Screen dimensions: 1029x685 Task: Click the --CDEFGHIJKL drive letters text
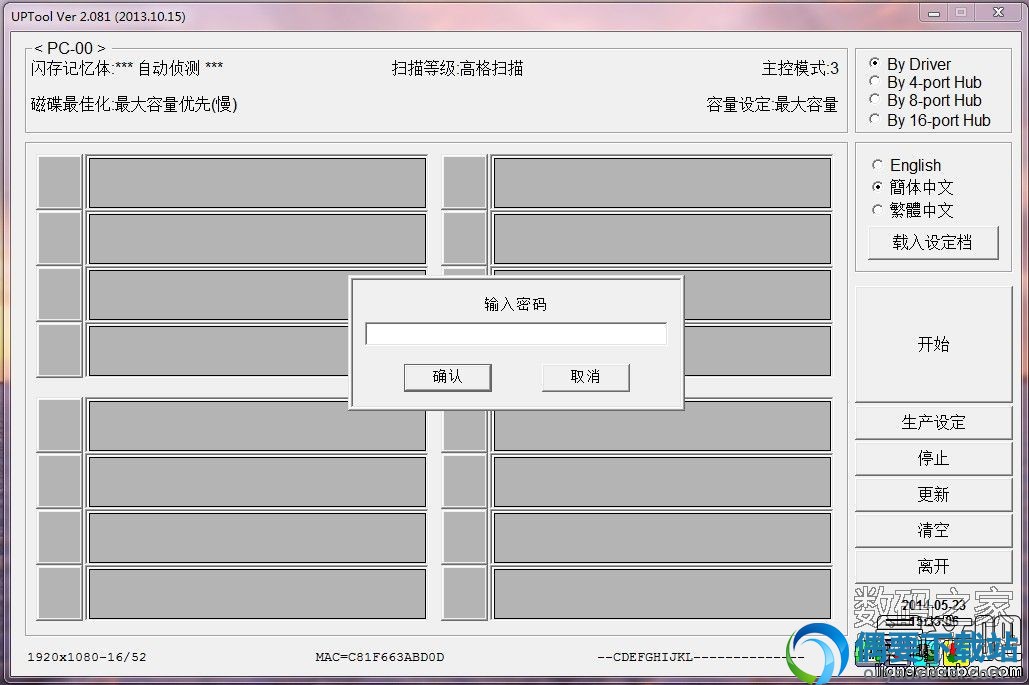tap(700, 657)
